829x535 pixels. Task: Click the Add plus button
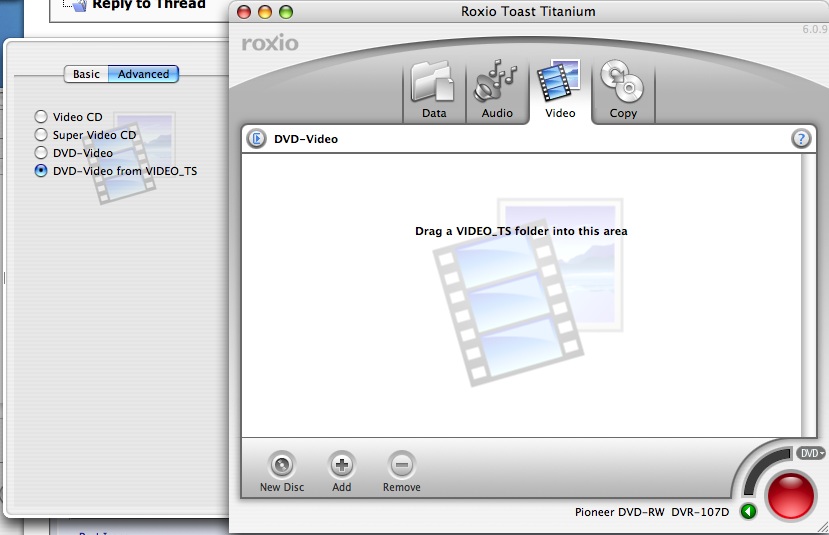(342, 472)
